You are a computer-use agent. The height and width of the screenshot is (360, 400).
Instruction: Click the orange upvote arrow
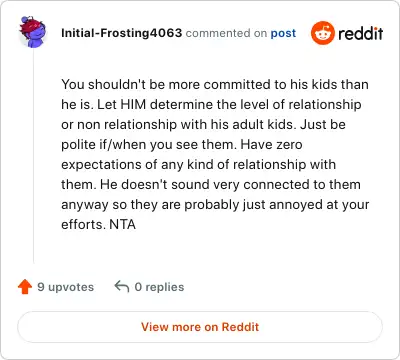25,287
